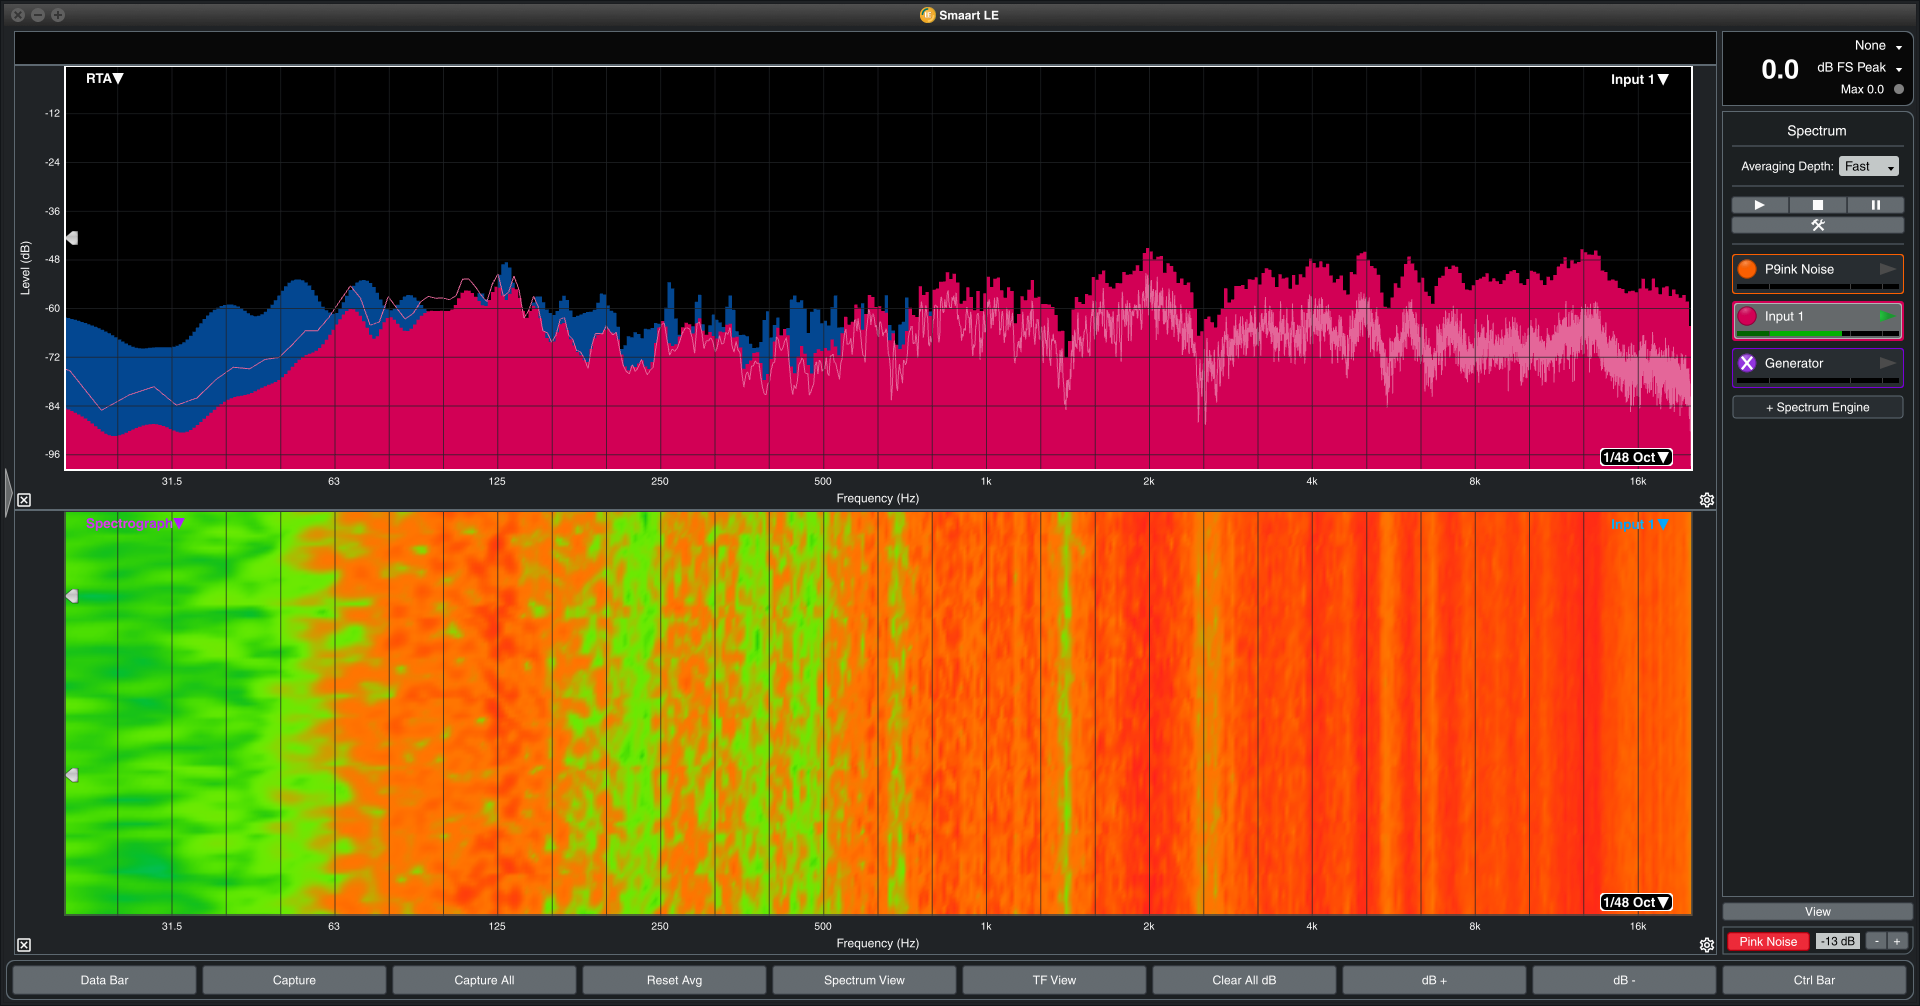Viewport: 1920px width, 1006px height.
Task: Increase generator level with plus button
Action: pos(1897,941)
